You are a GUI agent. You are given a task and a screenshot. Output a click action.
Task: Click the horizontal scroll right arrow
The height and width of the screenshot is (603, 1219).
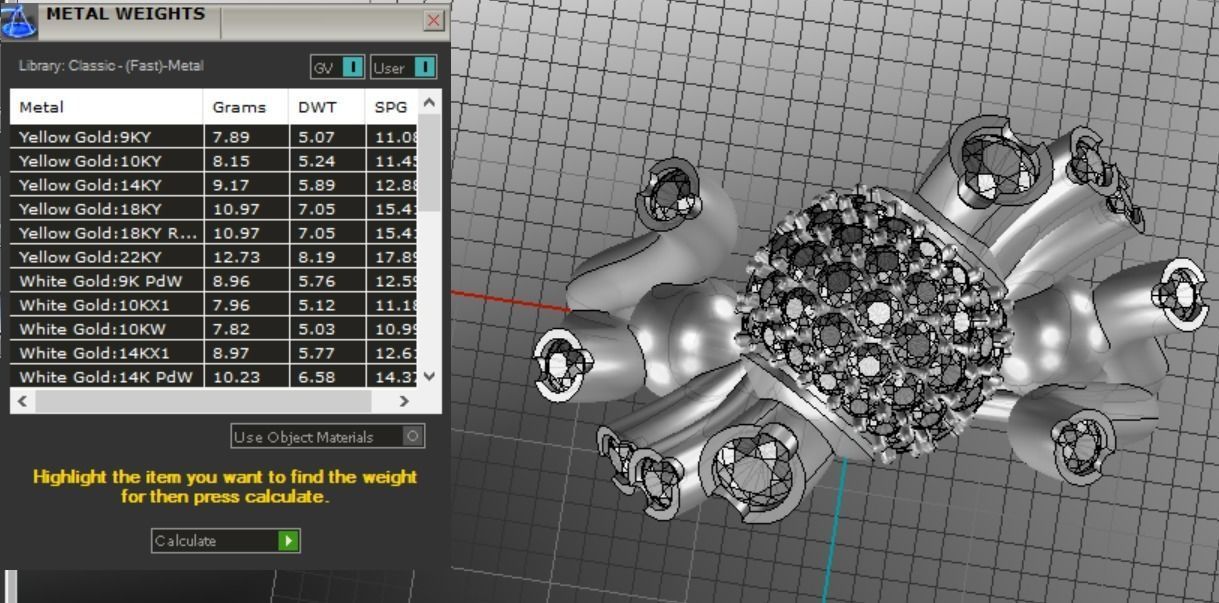click(x=404, y=401)
